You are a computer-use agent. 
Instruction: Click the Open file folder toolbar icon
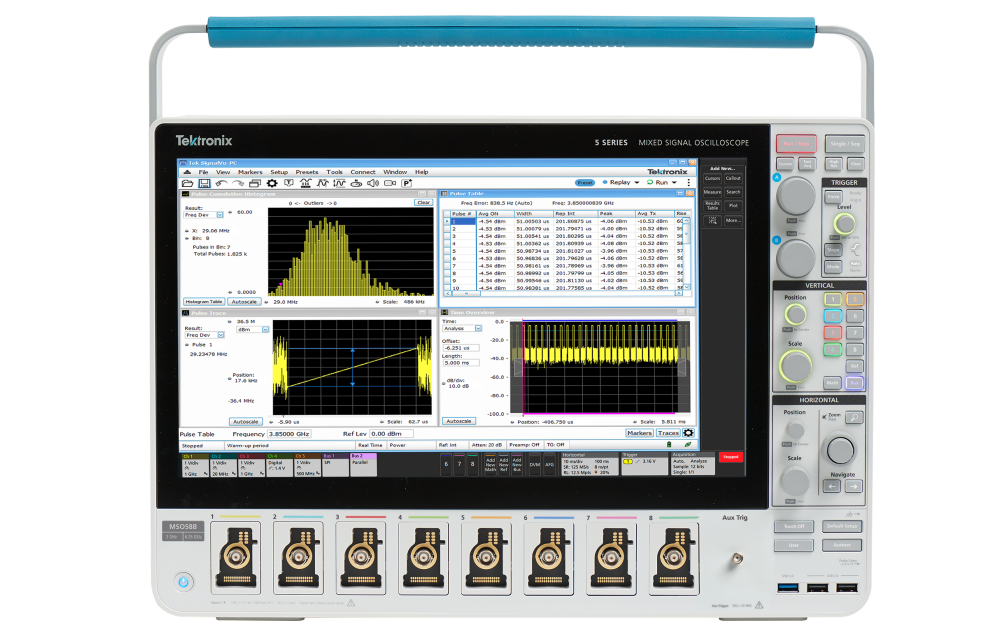tap(188, 183)
